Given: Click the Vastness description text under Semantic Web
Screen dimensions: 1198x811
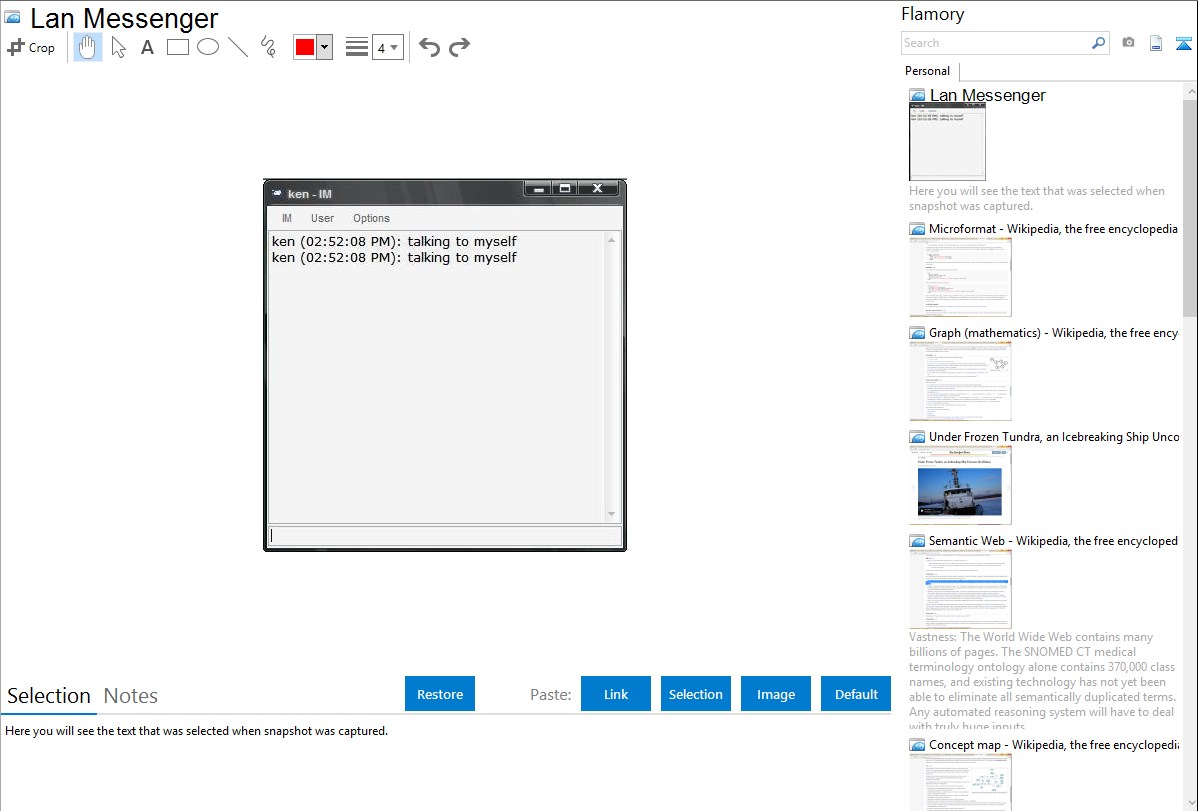Looking at the screenshot, I should pos(1043,681).
